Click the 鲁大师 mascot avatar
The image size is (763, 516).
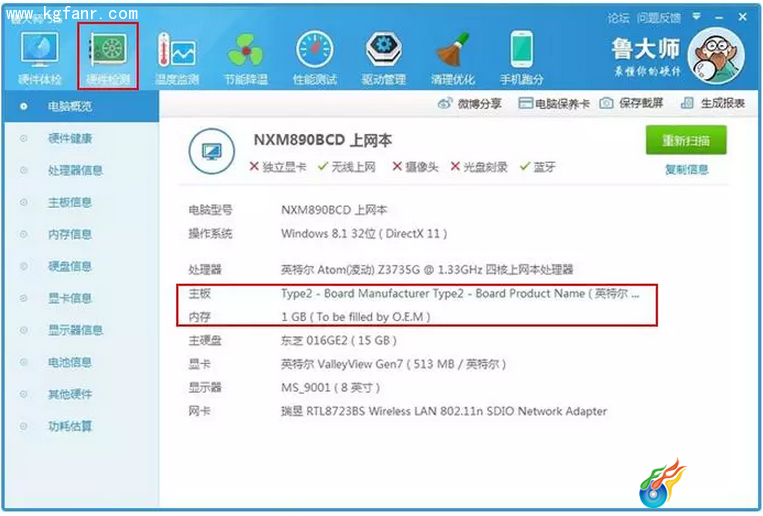click(716, 55)
